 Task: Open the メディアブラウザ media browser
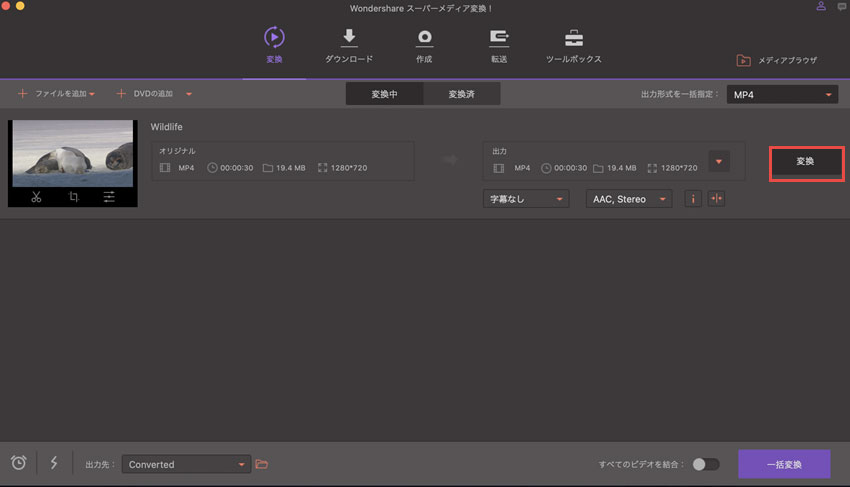(777, 60)
